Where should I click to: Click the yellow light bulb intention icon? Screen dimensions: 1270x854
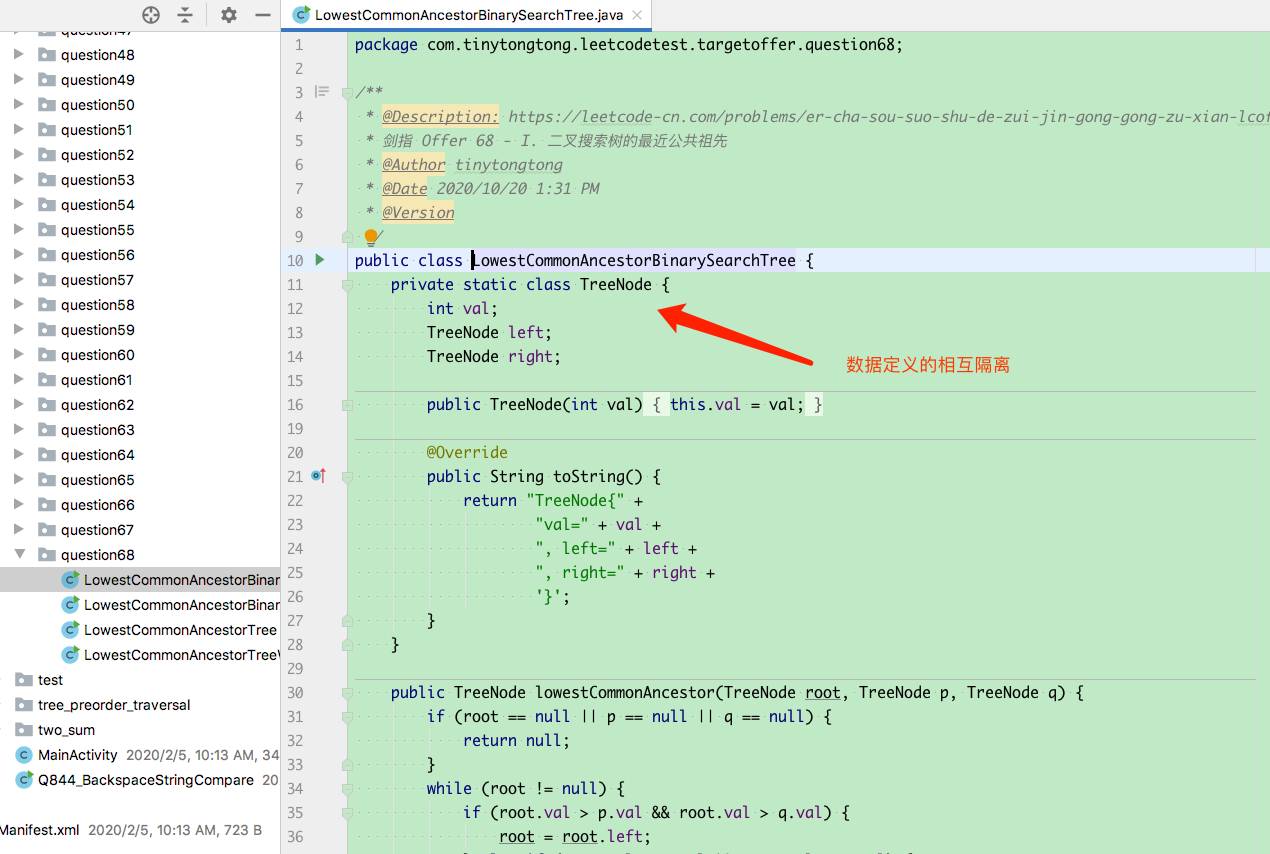coord(371,237)
